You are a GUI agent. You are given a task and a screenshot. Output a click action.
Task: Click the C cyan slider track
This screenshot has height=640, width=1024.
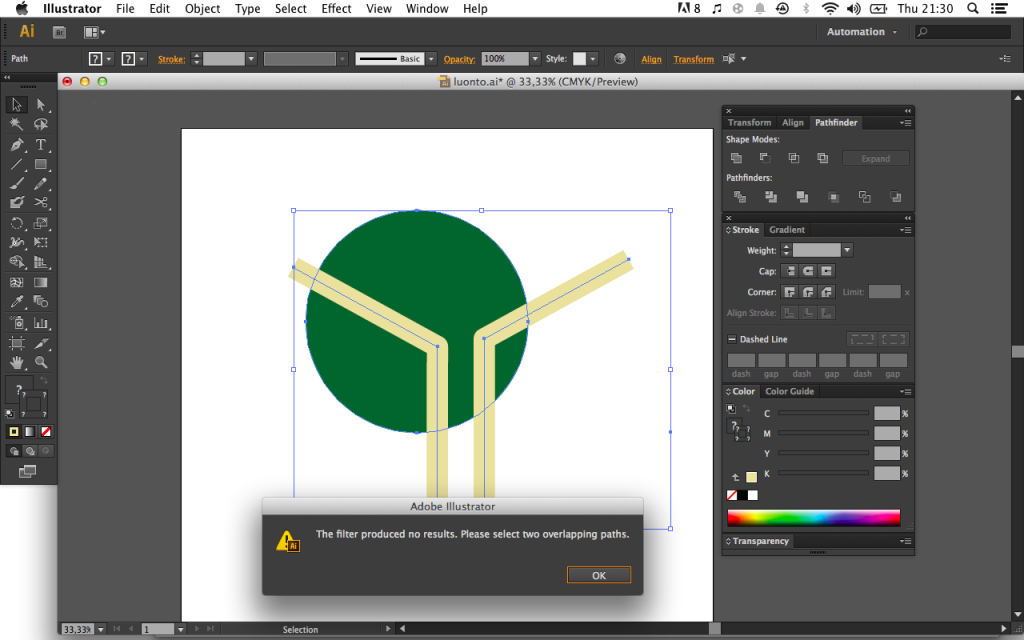823,413
